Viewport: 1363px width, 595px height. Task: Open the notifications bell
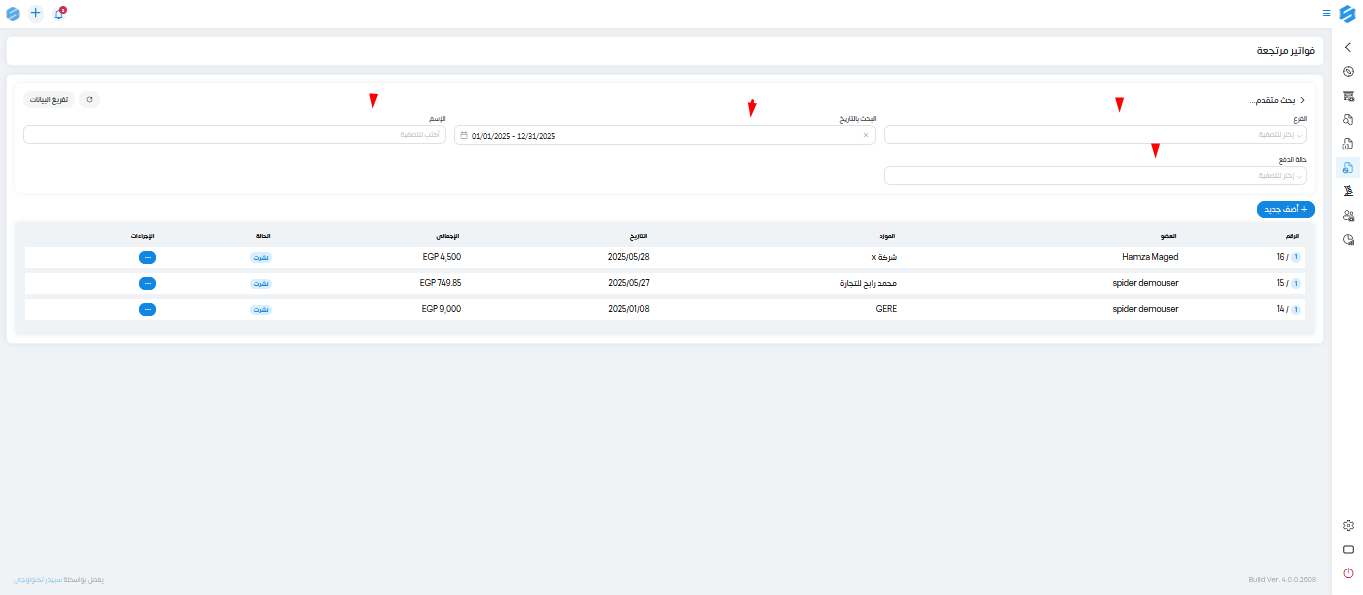pos(59,14)
